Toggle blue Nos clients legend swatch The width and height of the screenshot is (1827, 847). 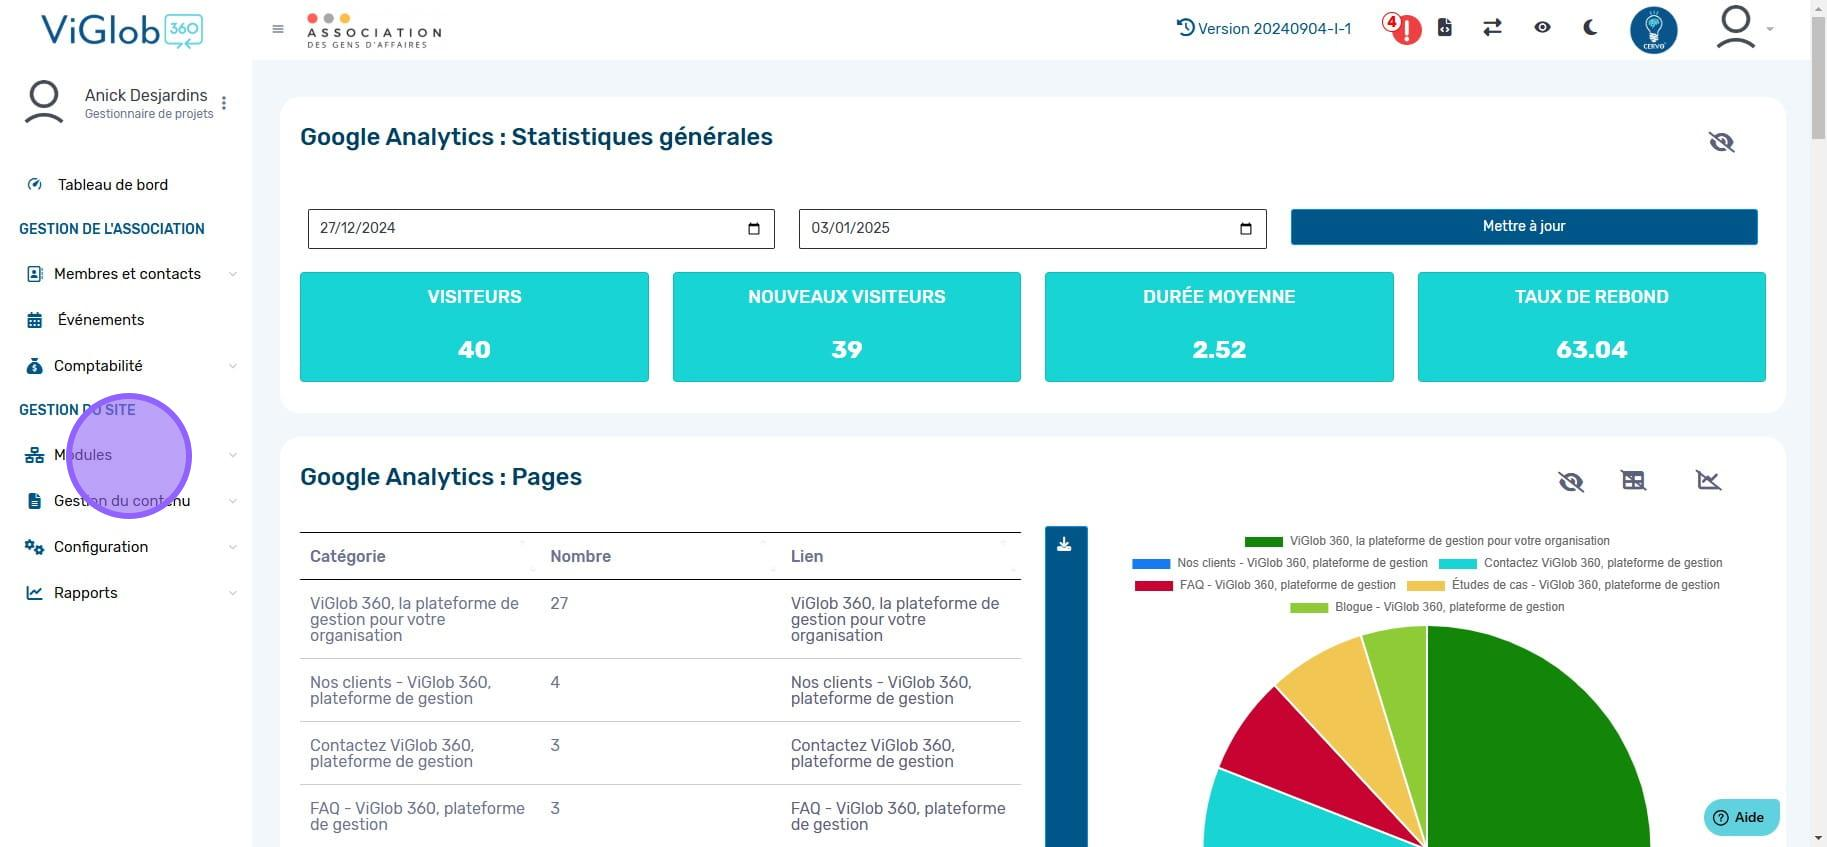tap(1151, 563)
